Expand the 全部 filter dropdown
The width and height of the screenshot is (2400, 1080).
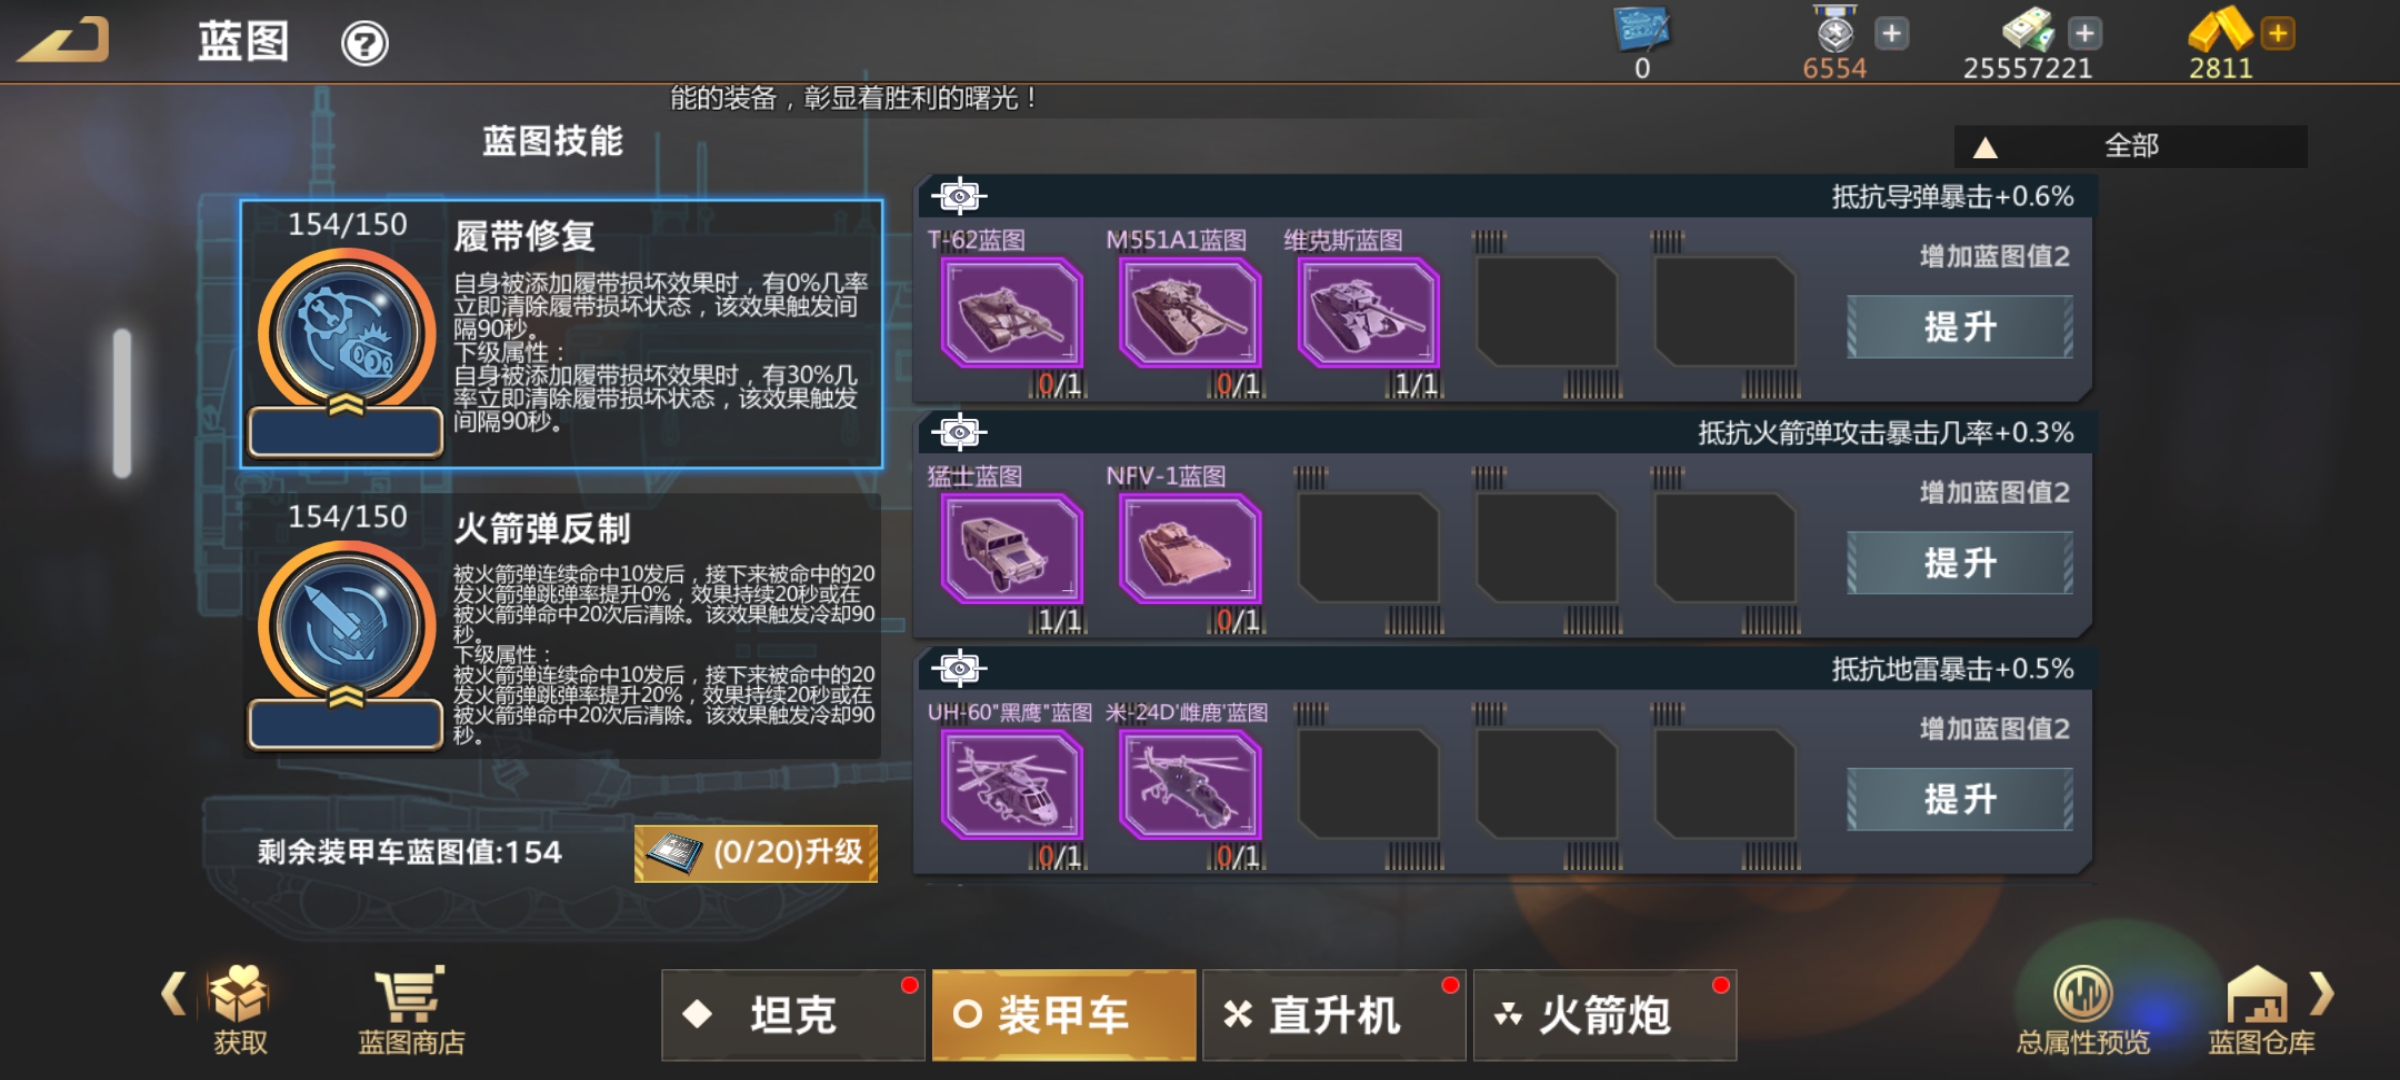2131,147
